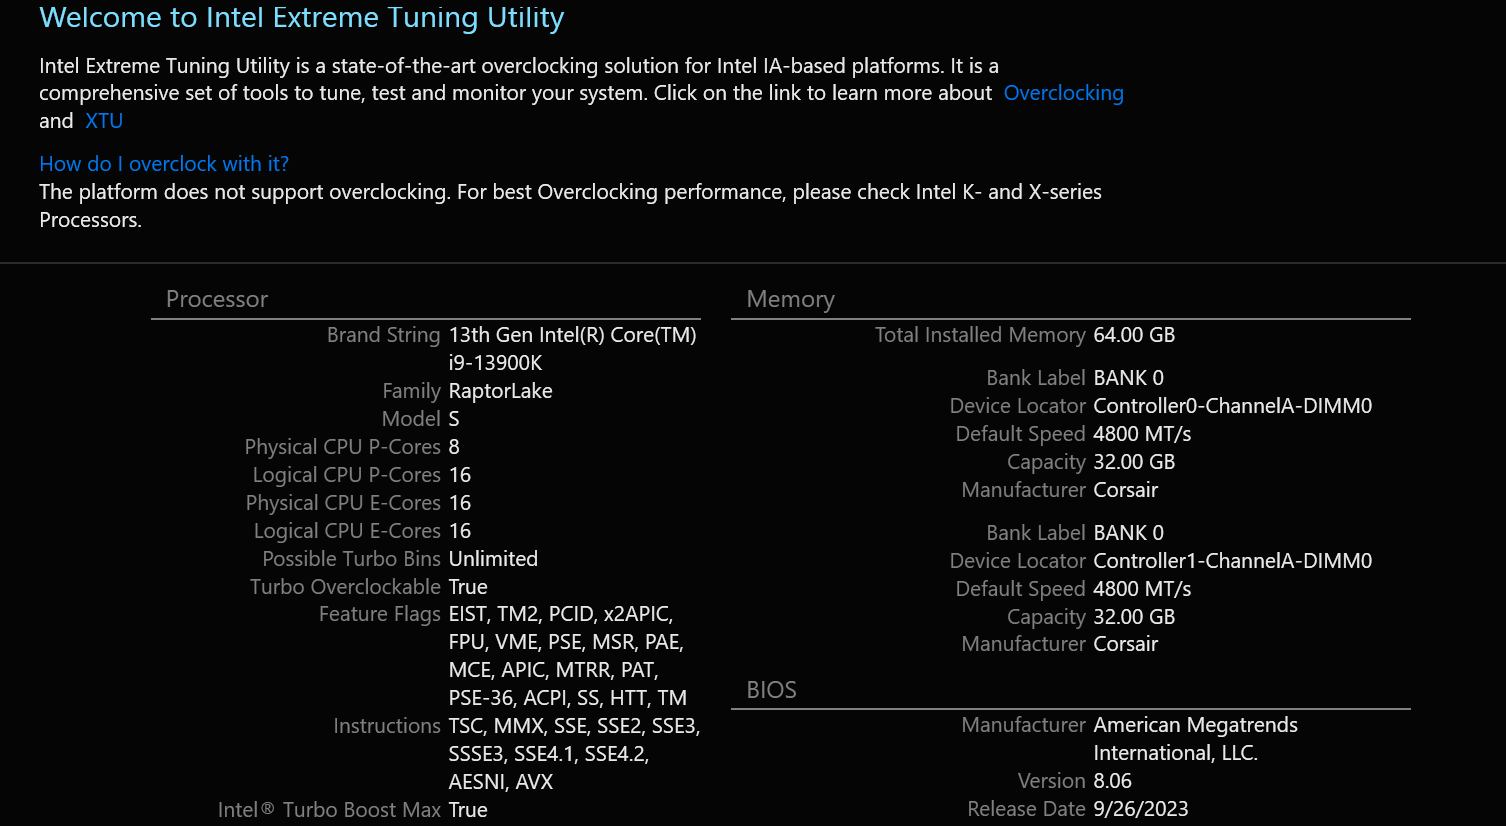Viewport: 1506px width, 826px height.
Task: Click the Total Installed Memory value '64.00 GB'
Action: click(x=1134, y=335)
